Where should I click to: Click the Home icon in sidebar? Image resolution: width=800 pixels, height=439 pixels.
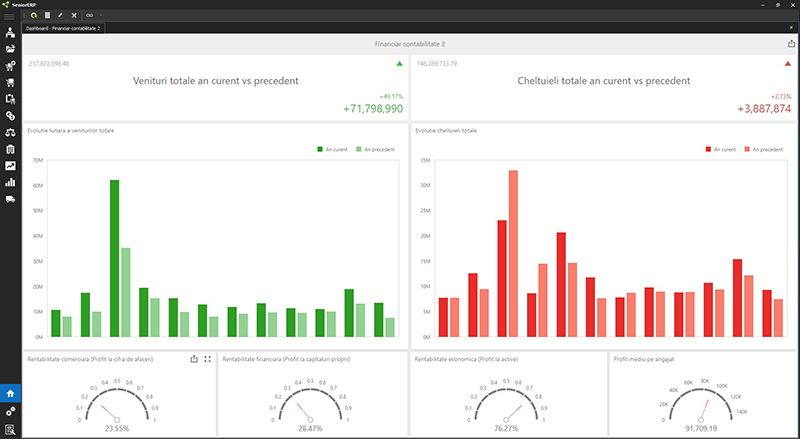click(x=10, y=394)
